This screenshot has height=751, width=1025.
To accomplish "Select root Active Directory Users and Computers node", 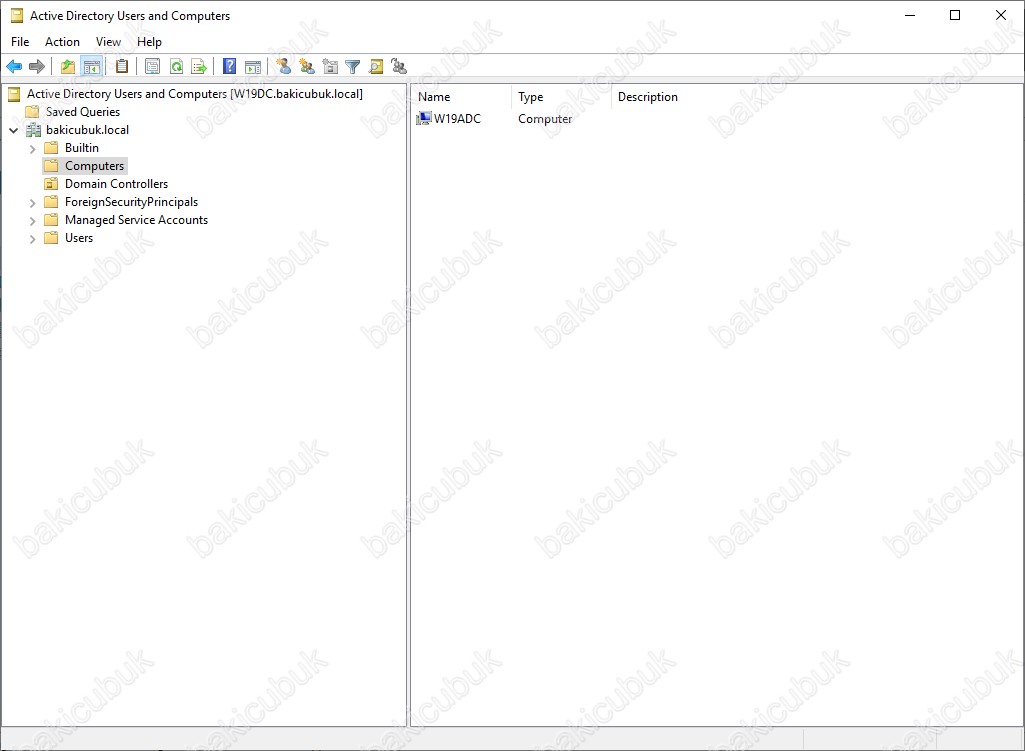I will pos(195,94).
